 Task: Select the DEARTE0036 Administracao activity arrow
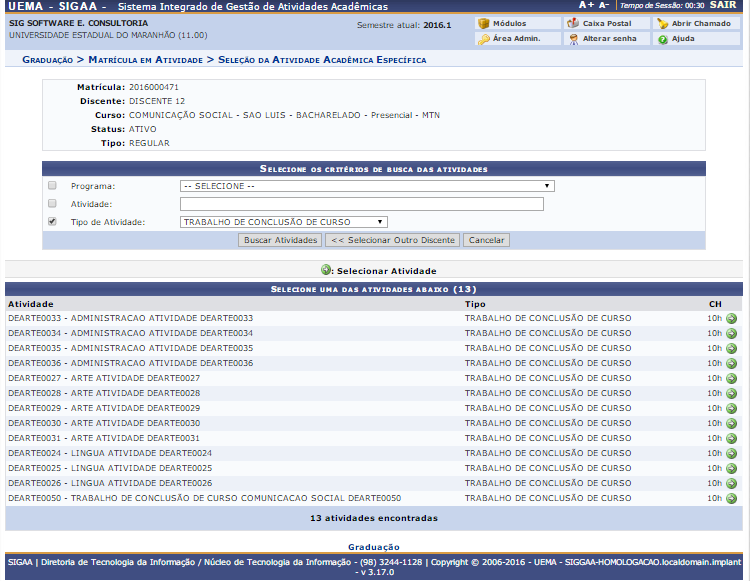tap(731, 364)
